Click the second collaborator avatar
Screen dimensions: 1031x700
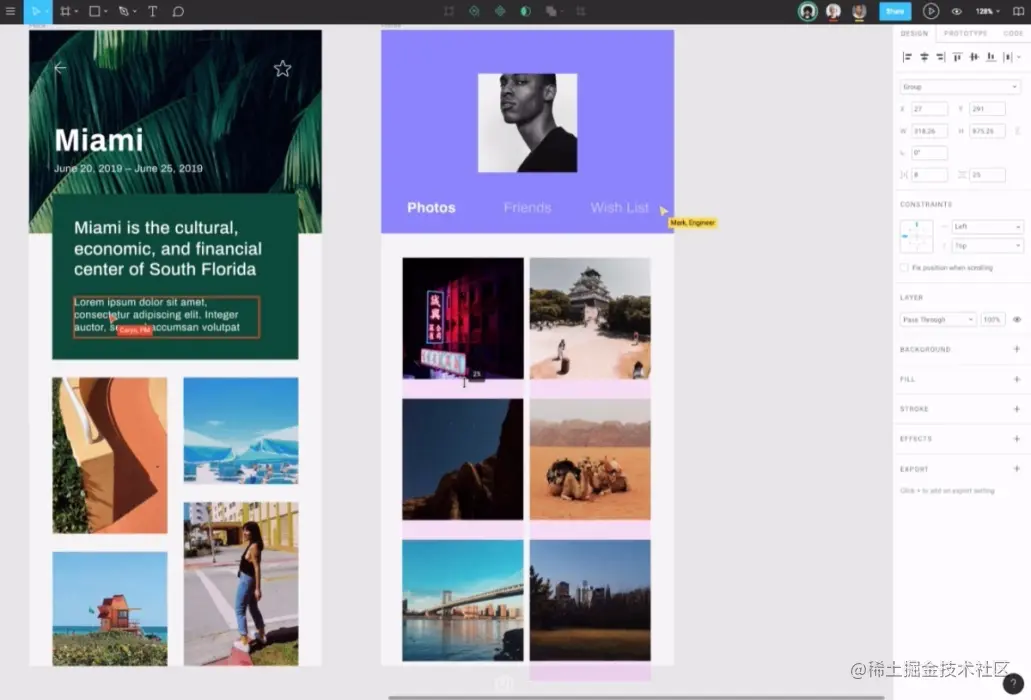[833, 11]
